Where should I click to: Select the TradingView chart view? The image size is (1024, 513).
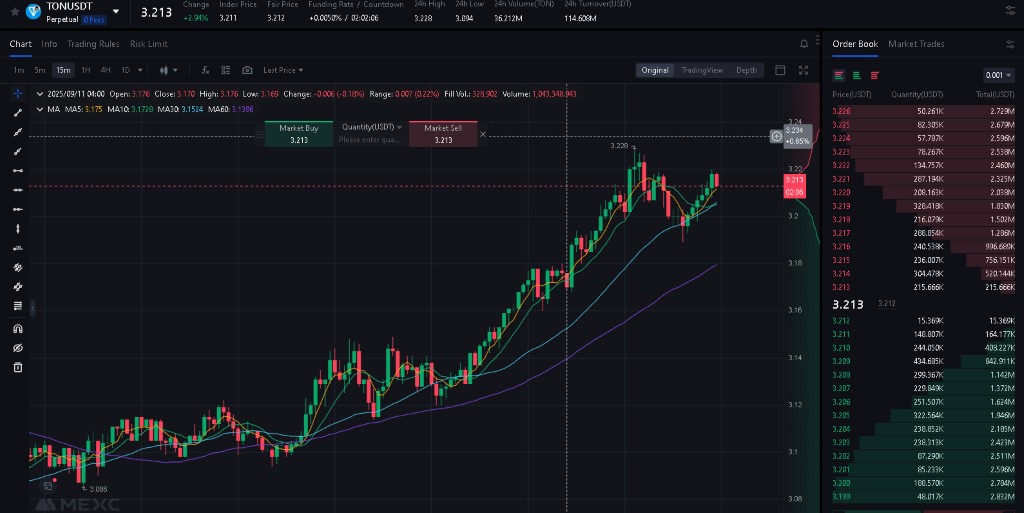pyautogui.click(x=702, y=70)
